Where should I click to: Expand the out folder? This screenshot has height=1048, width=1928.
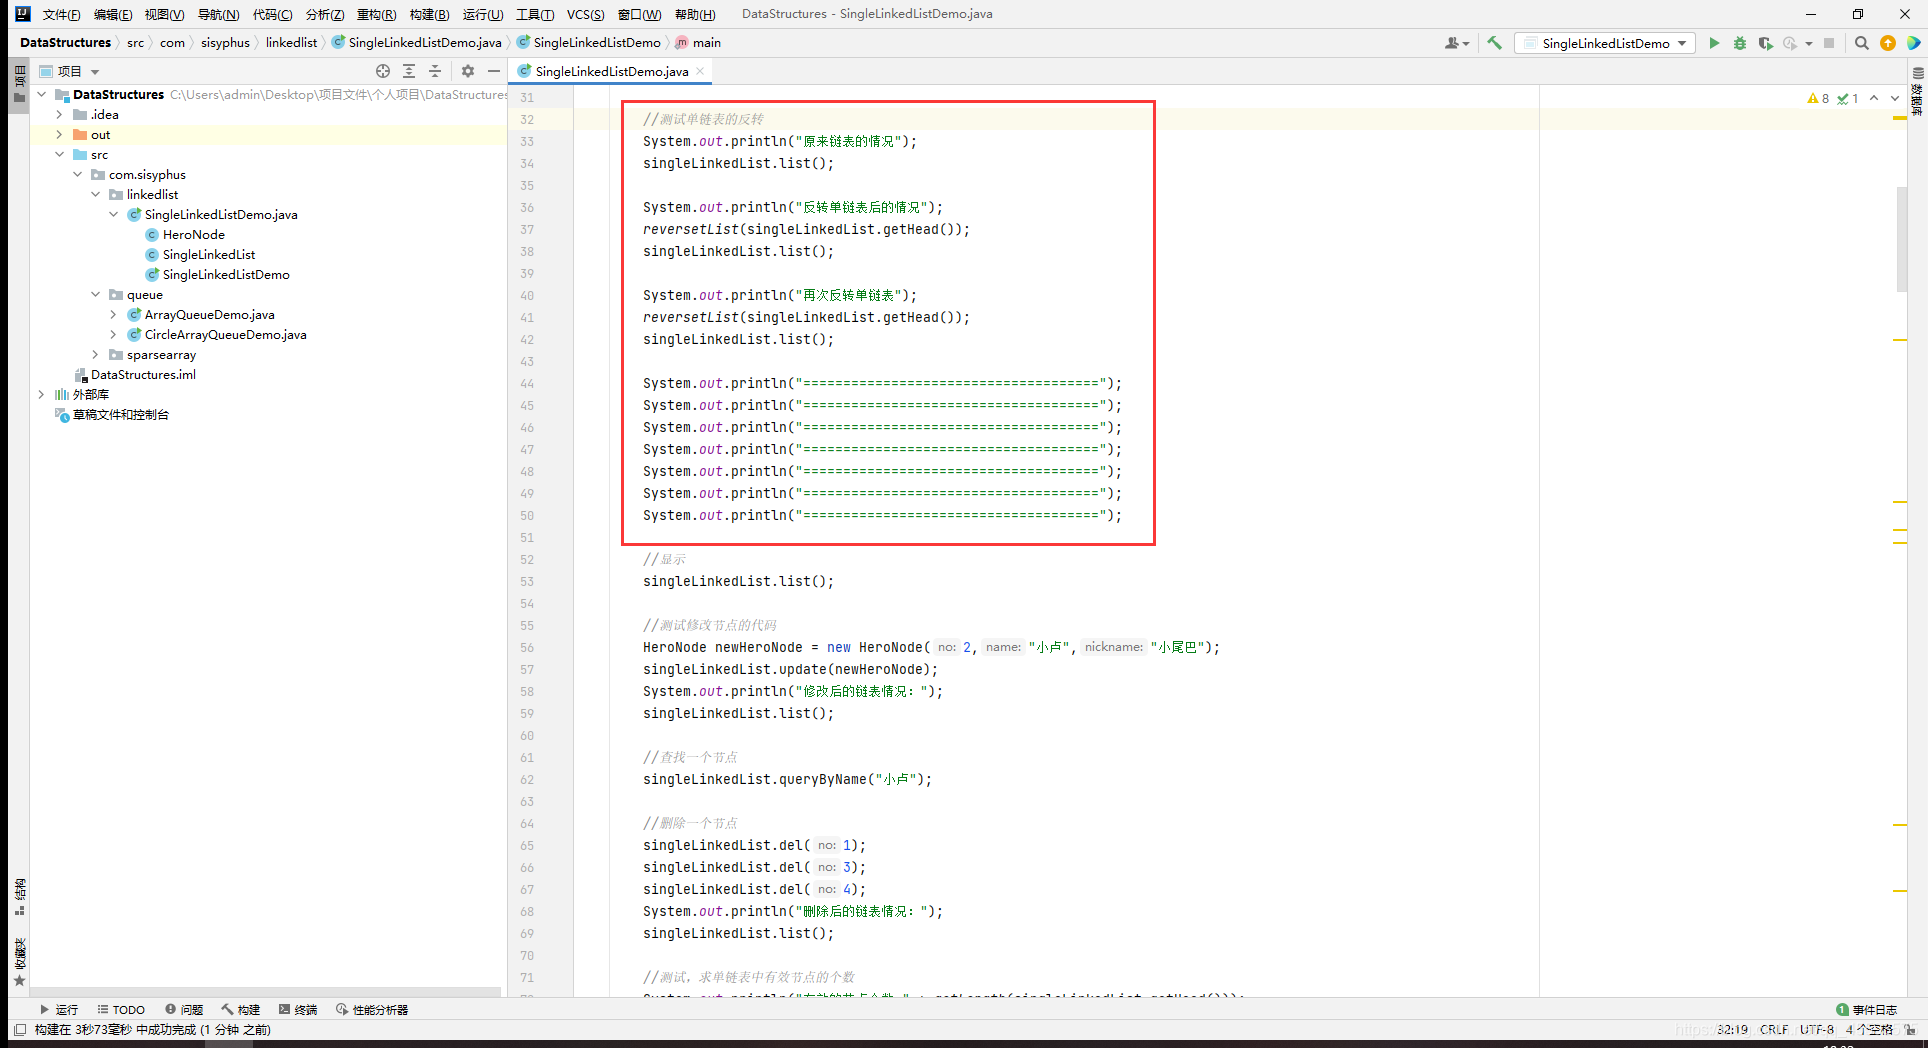(59, 135)
